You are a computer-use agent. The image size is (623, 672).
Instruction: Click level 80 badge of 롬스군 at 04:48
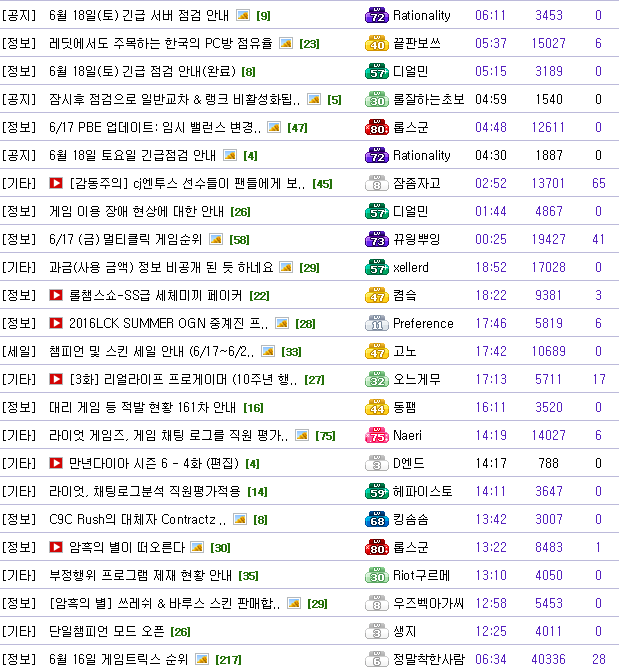point(377,128)
